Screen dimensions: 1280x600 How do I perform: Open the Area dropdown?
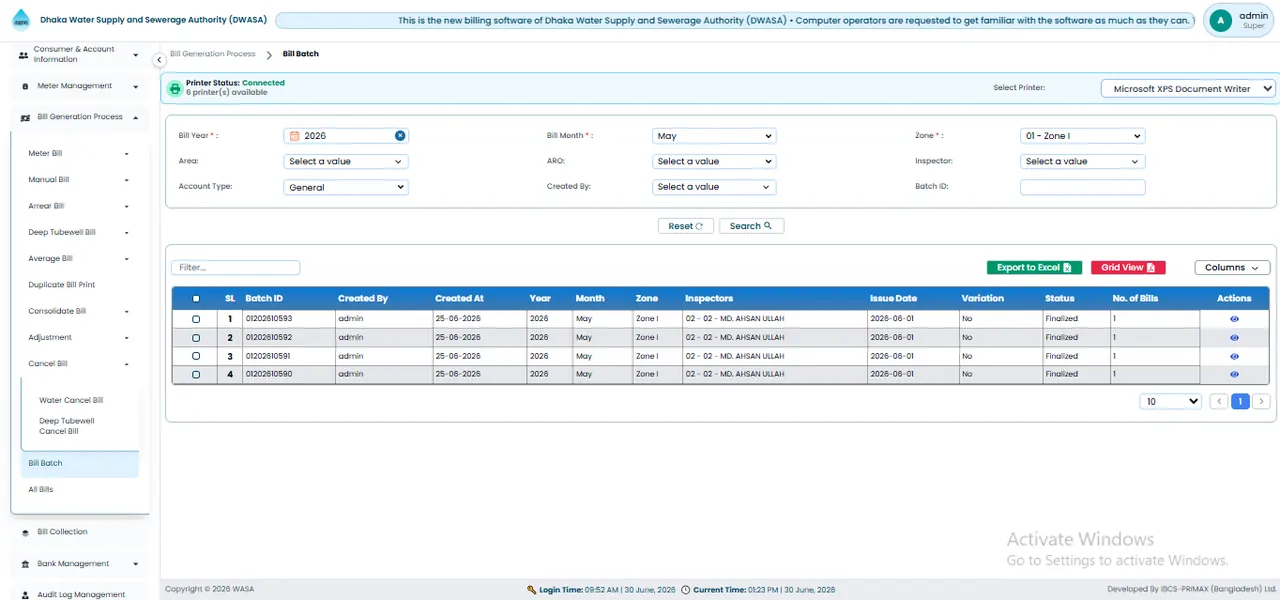click(346, 161)
